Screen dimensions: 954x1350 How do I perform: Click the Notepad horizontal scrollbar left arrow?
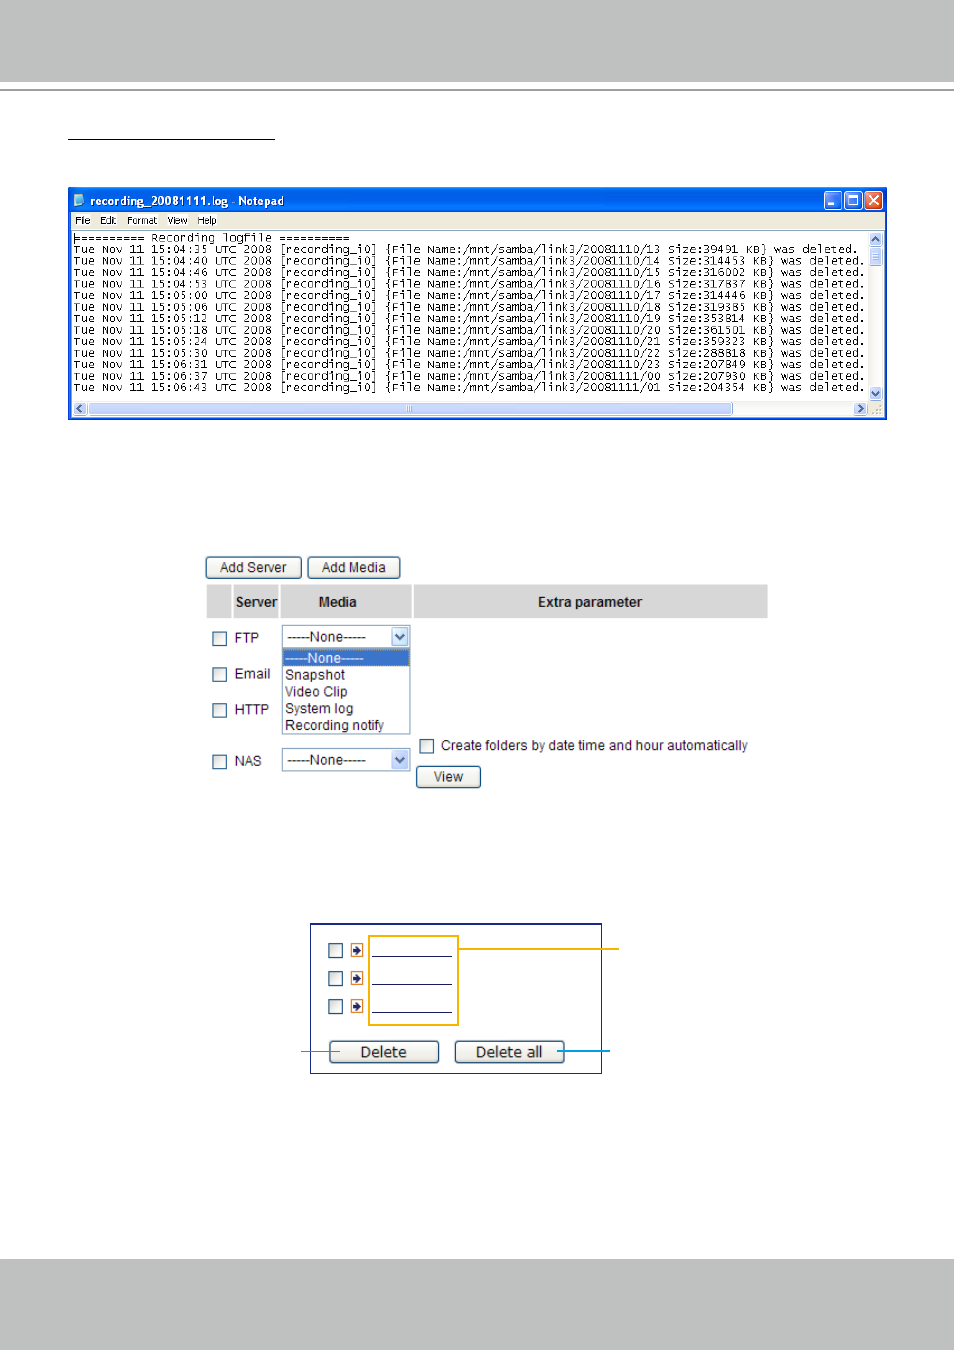(x=80, y=409)
